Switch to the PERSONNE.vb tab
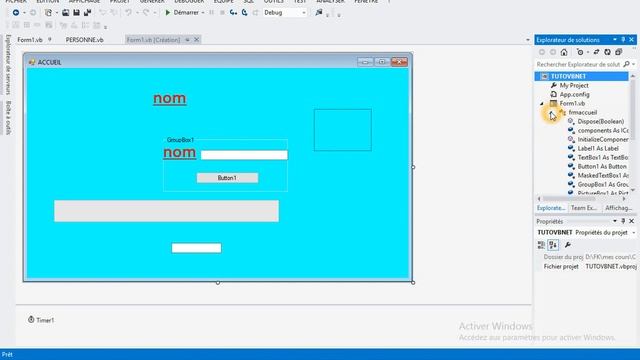The width and height of the screenshot is (640, 360). pyautogui.click(x=84, y=40)
